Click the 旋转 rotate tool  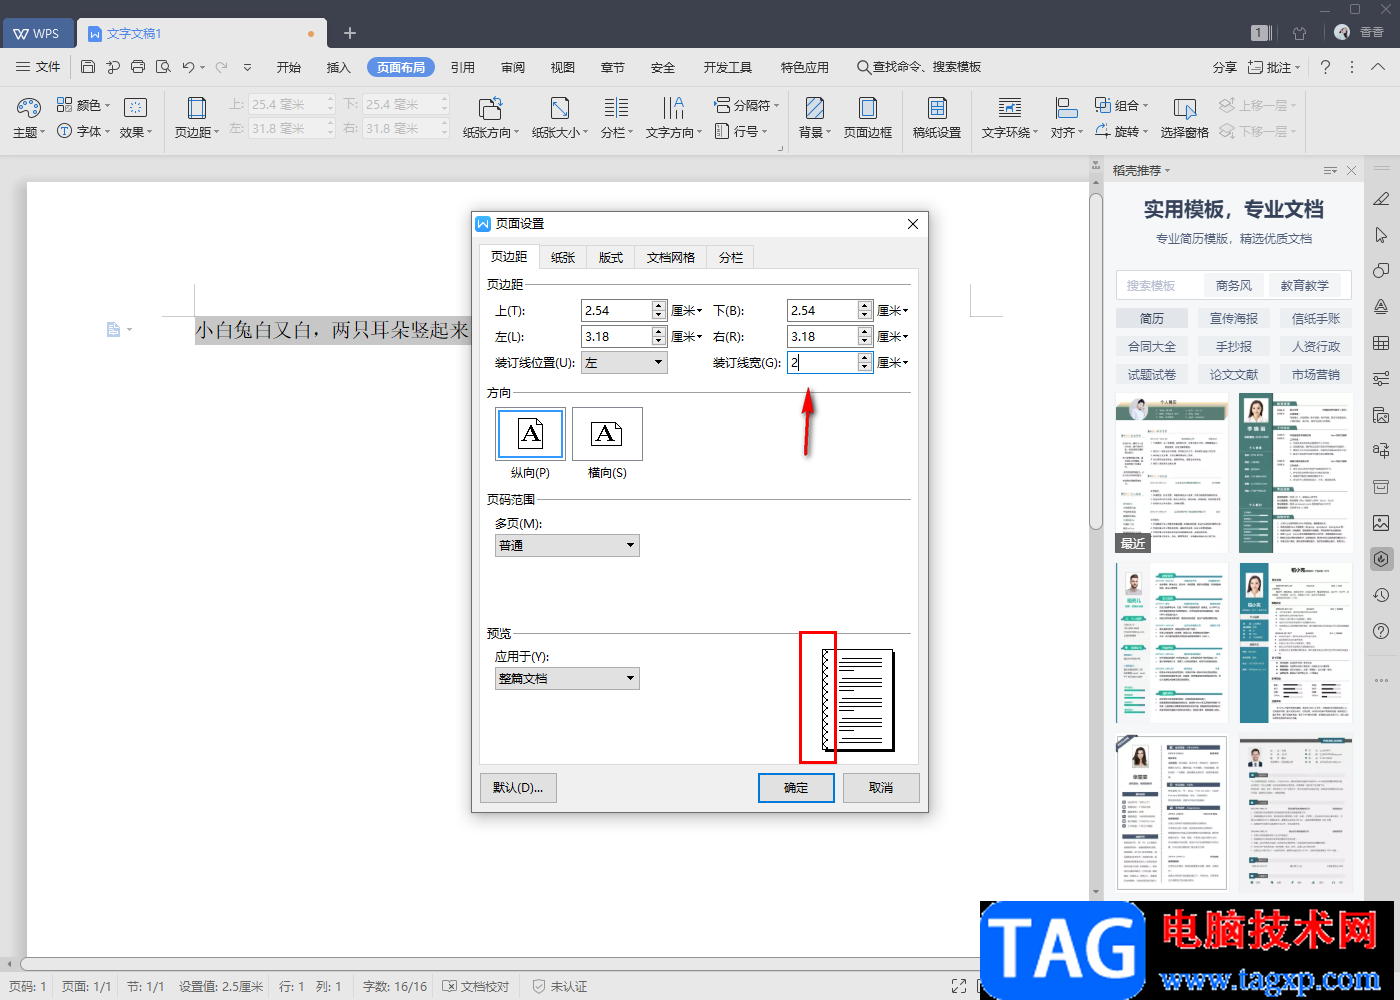pos(1121,131)
